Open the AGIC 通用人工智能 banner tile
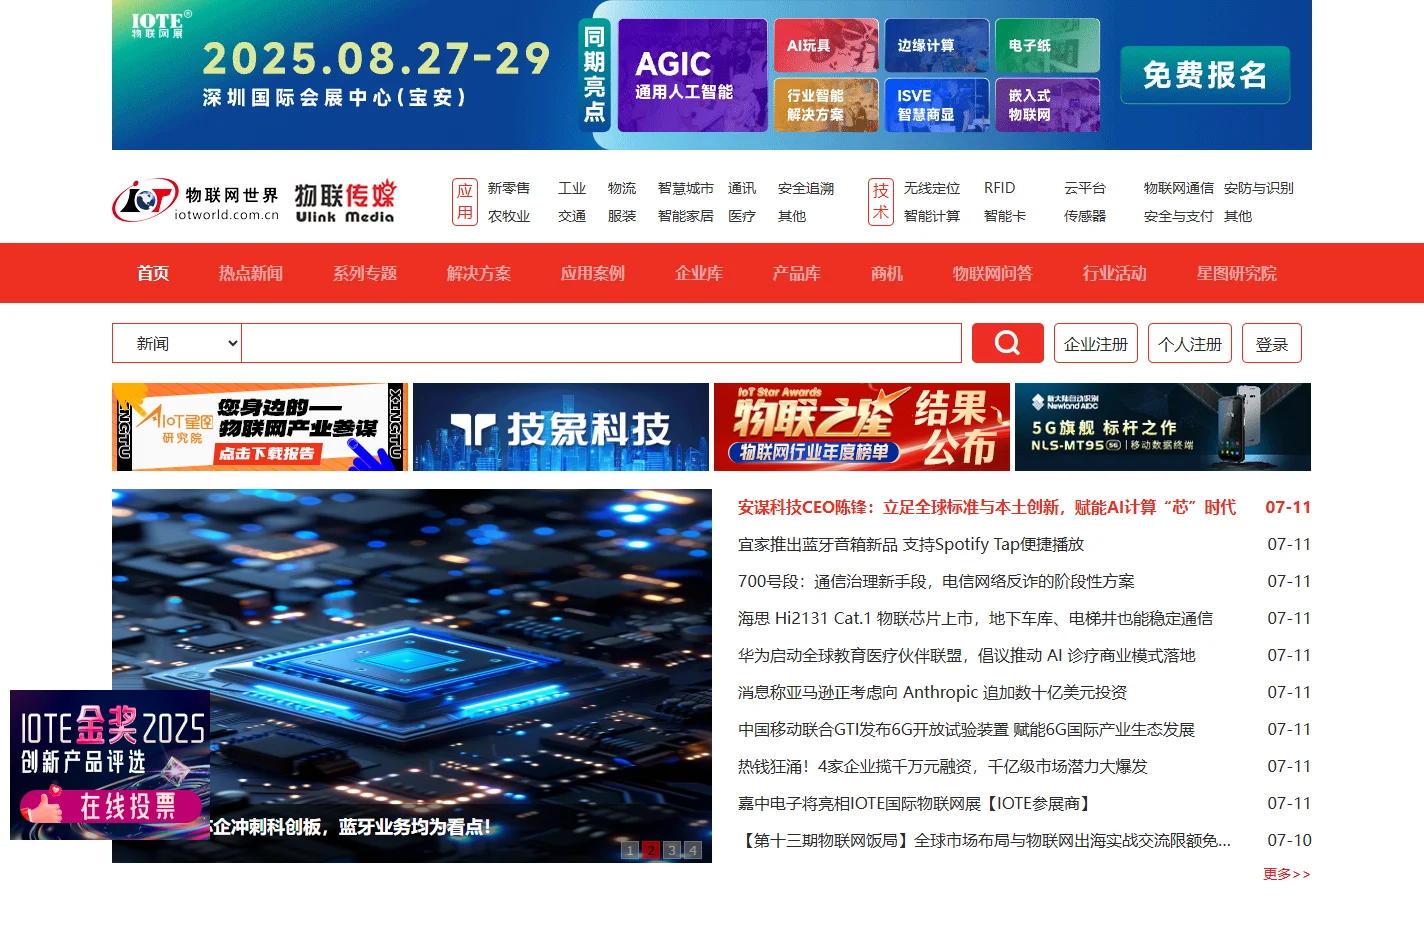1424x933 pixels. pos(692,75)
